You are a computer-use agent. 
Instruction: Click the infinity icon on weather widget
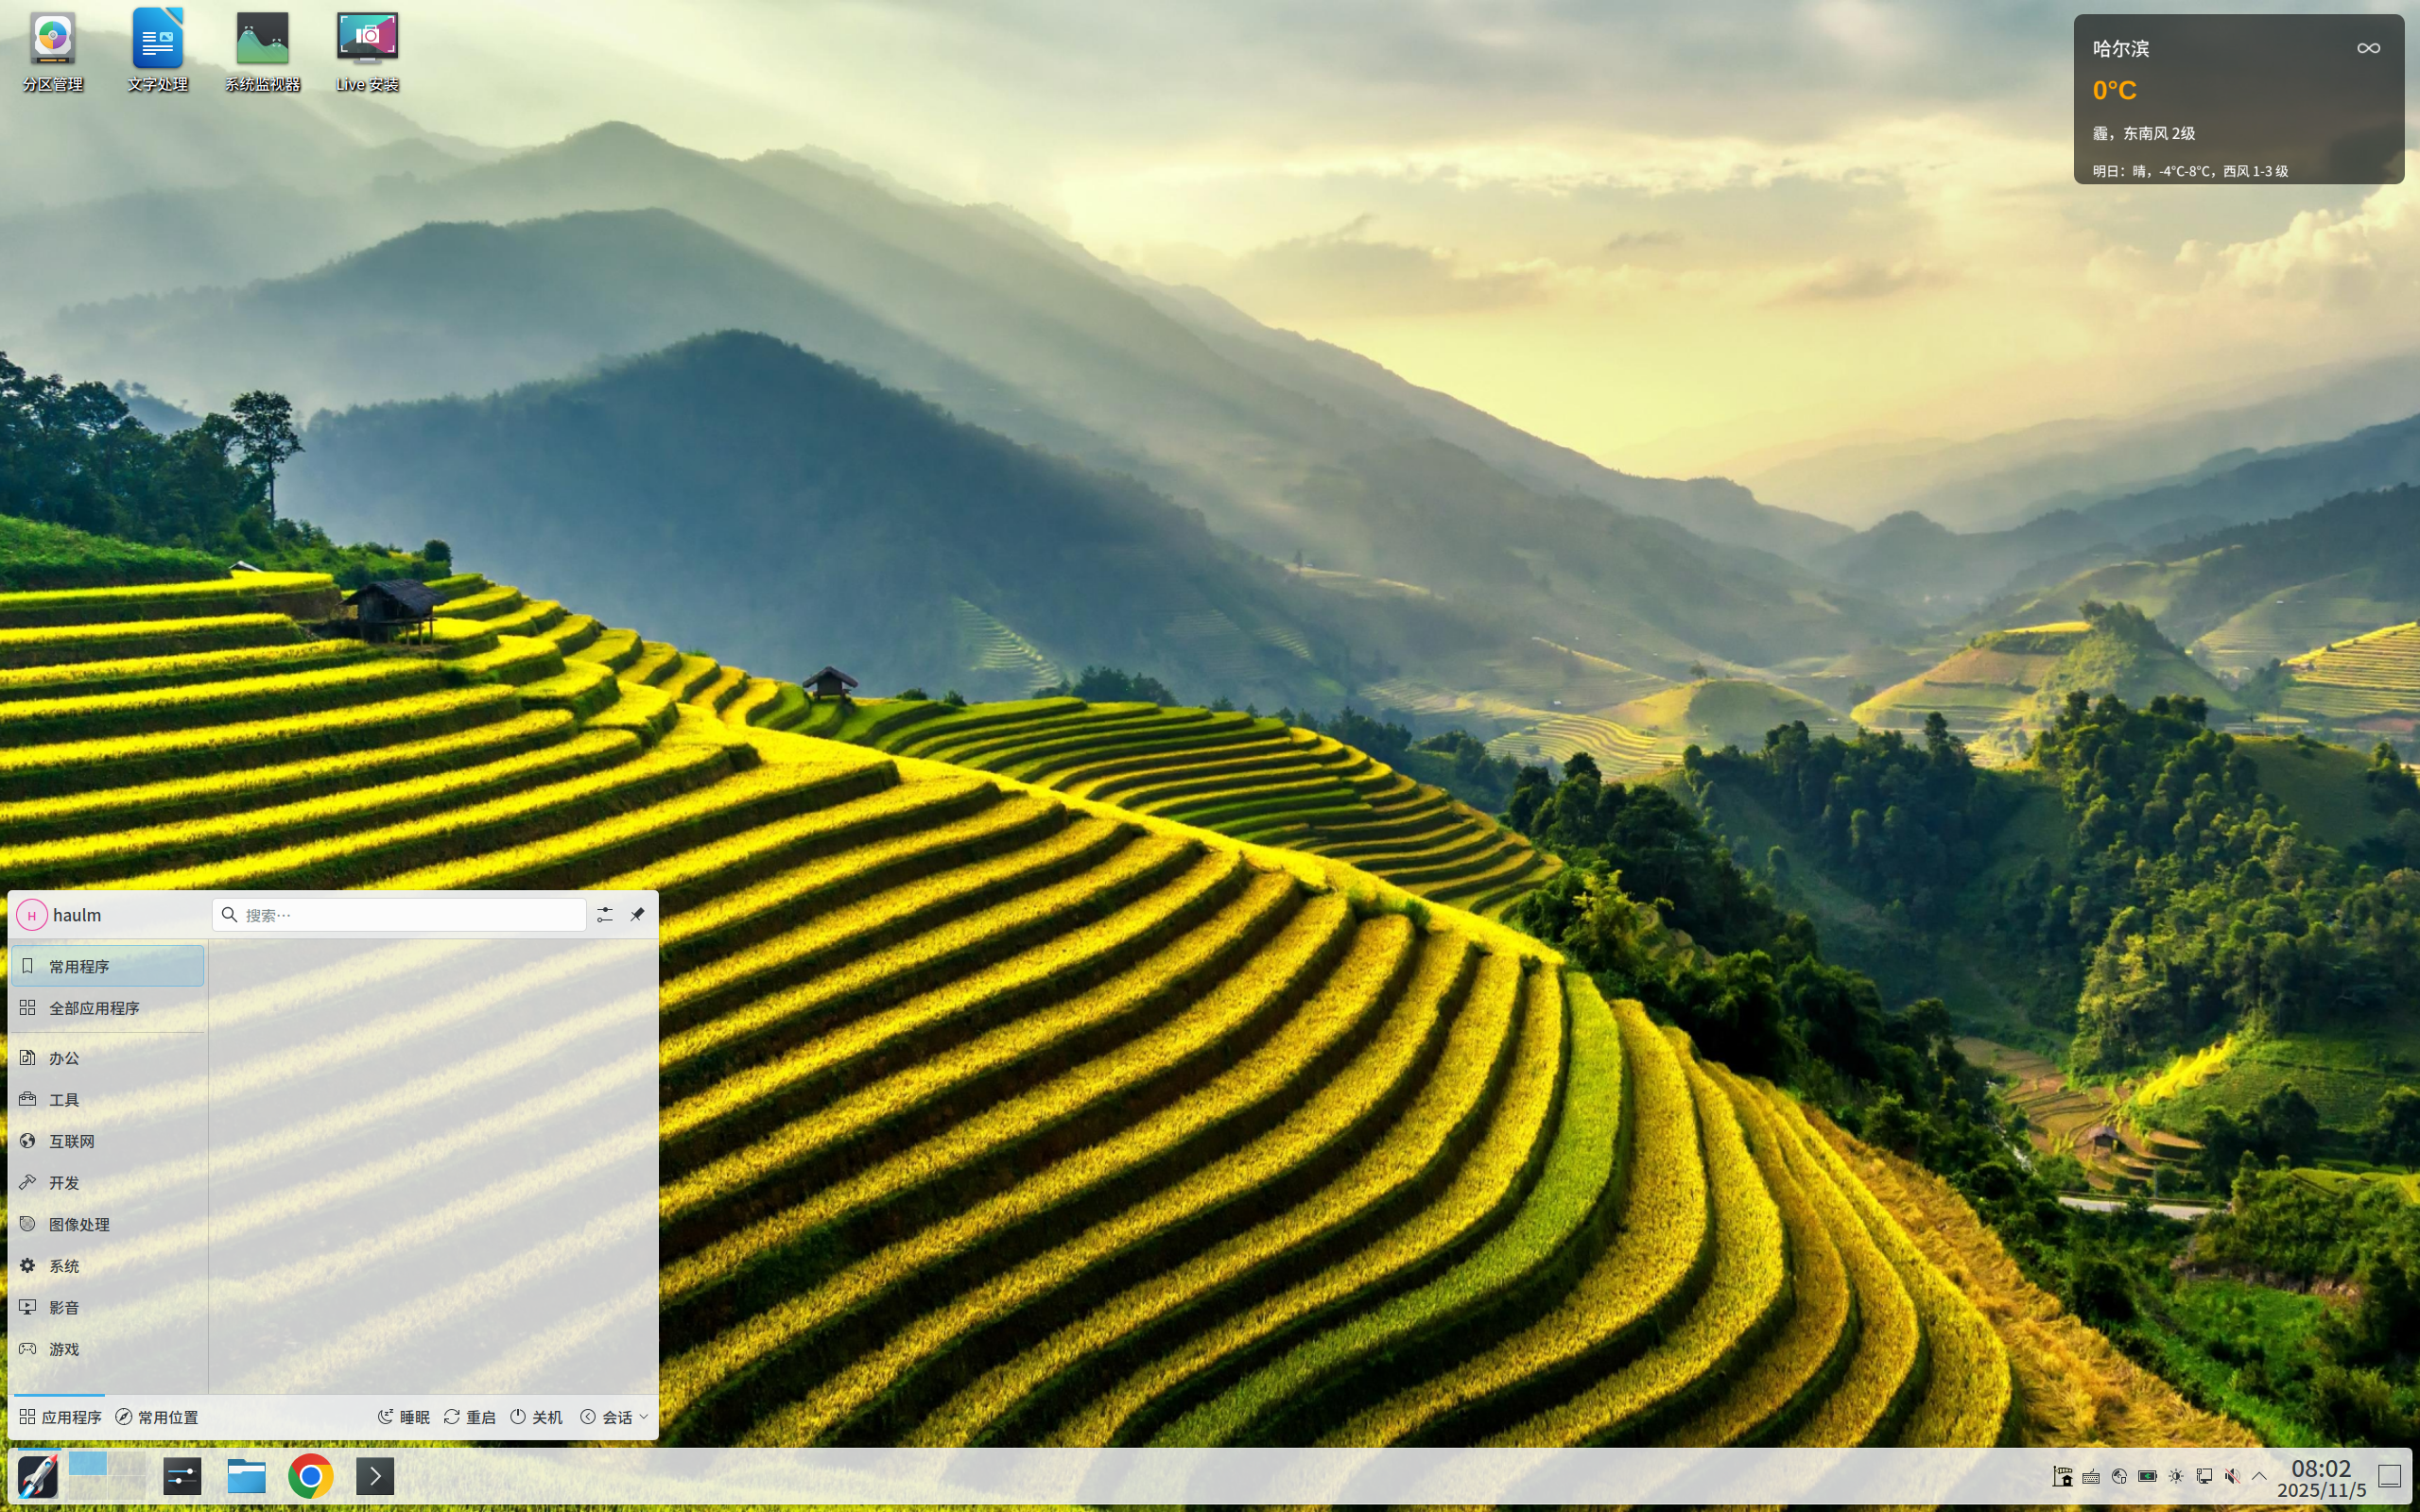2368,48
